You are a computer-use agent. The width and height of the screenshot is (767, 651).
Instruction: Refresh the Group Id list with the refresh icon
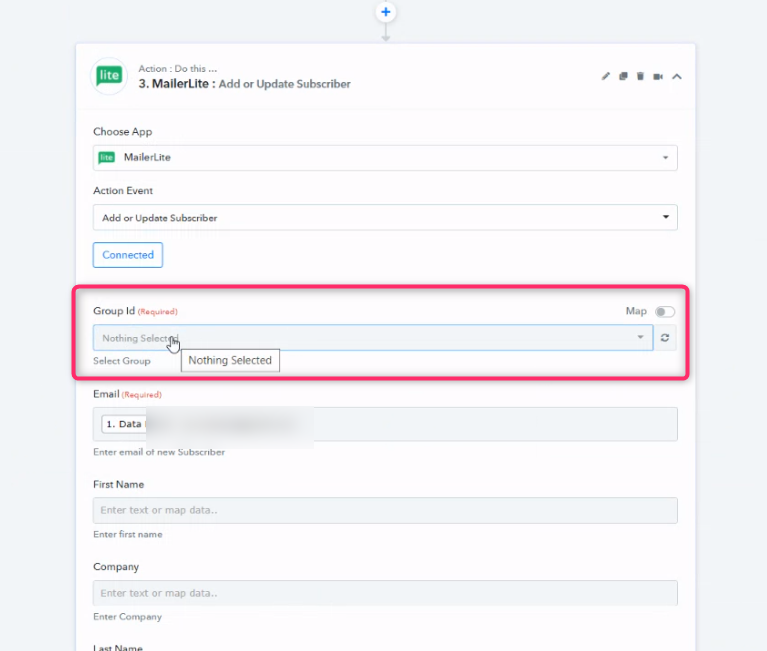(665, 337)
